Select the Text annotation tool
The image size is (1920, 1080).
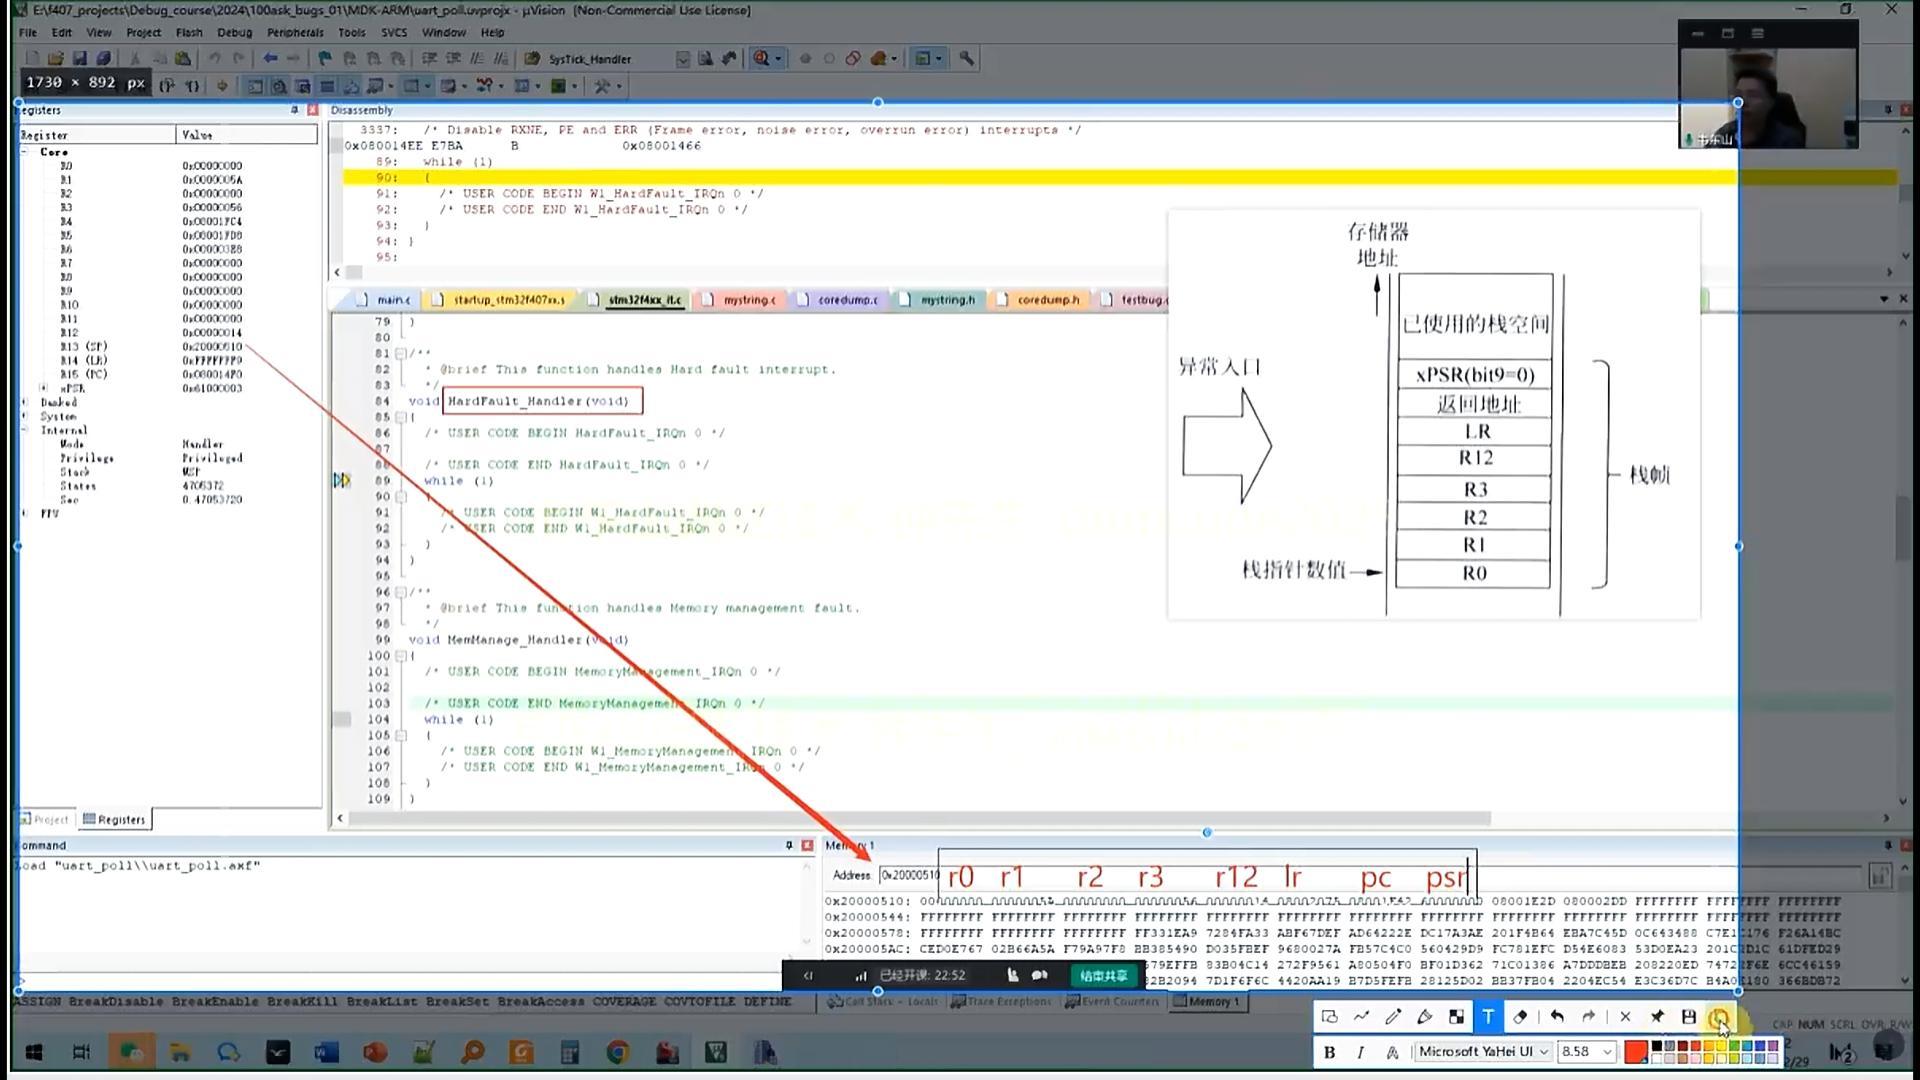point(1488,1017)
